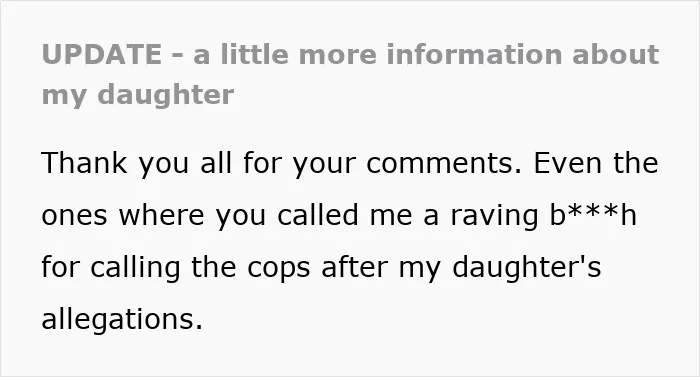Click the word UPDATE in the heading

[101, 54]
